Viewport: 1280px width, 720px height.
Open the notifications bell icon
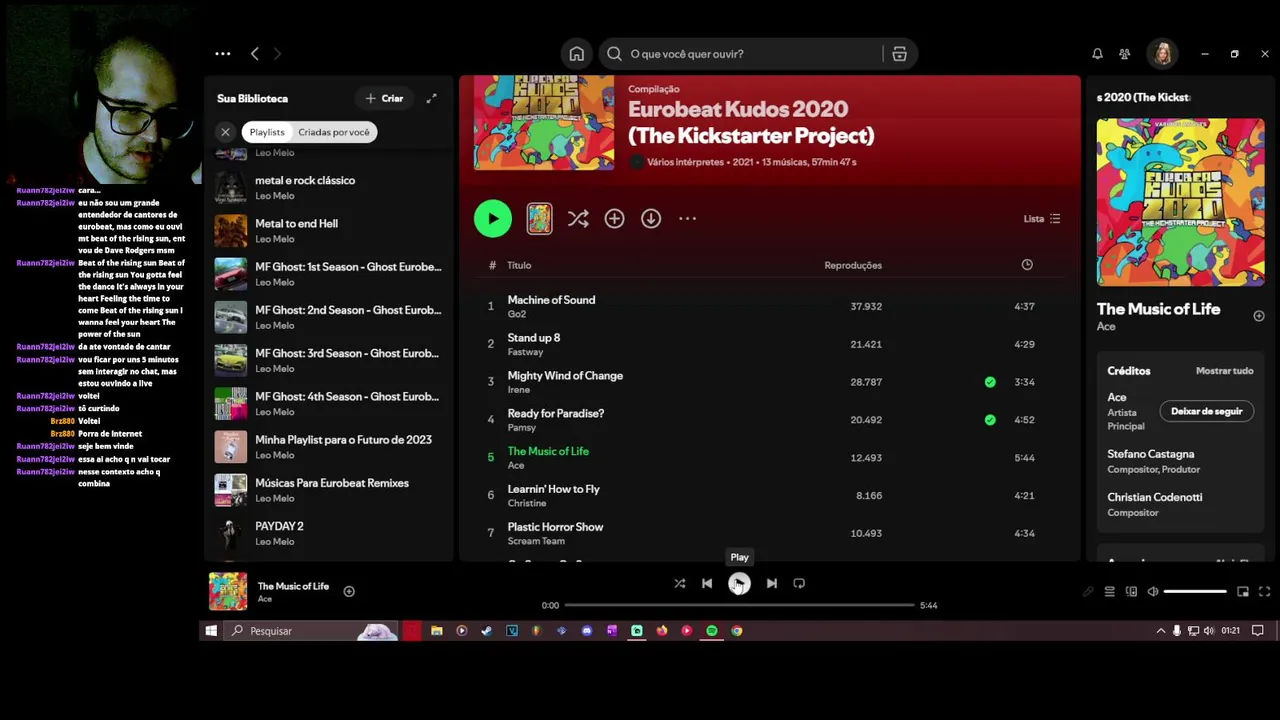[1097, 54]
